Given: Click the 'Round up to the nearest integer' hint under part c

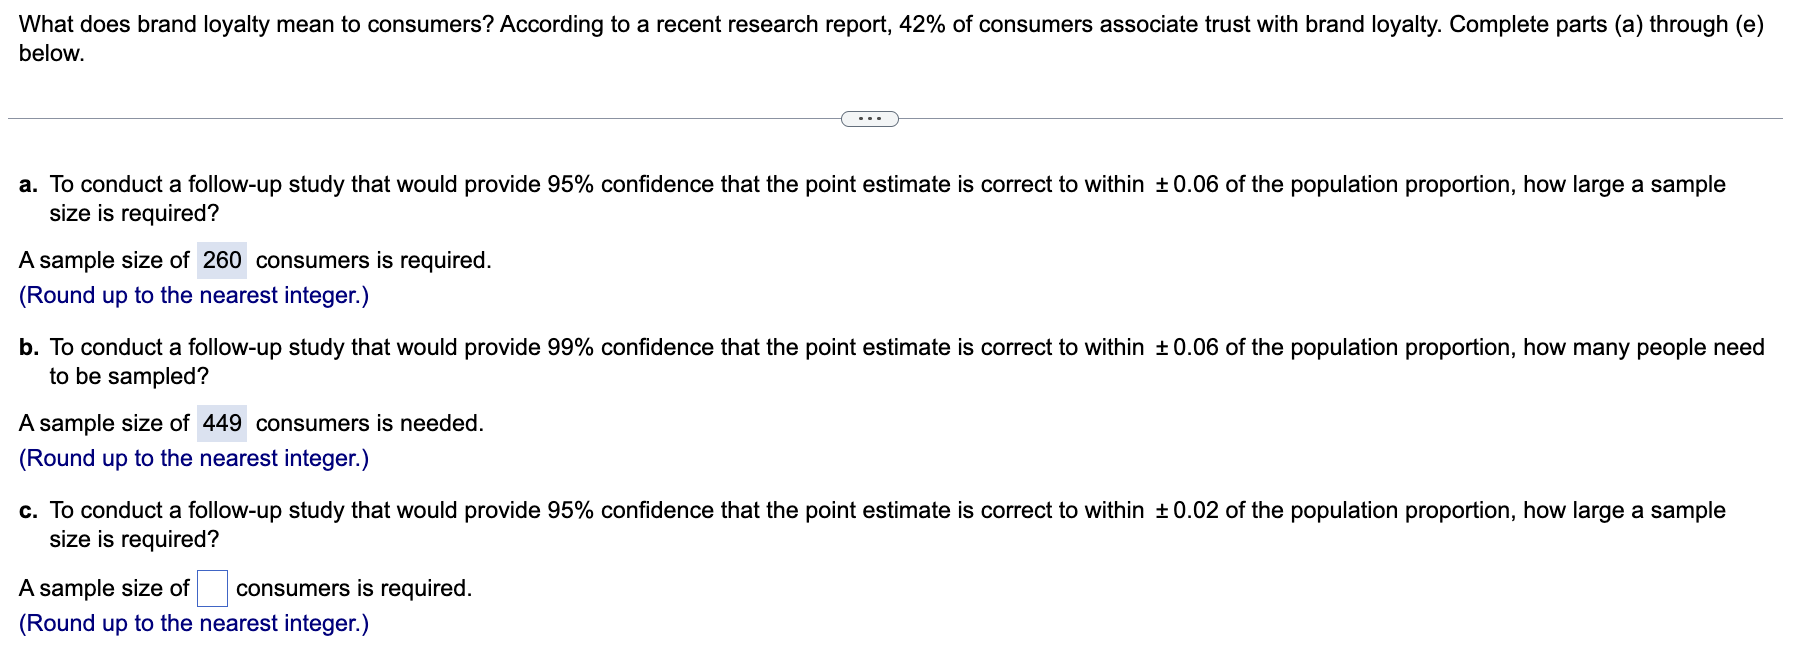Looking at the screenshot, I should pyautogui.click(x=193, y=623).
